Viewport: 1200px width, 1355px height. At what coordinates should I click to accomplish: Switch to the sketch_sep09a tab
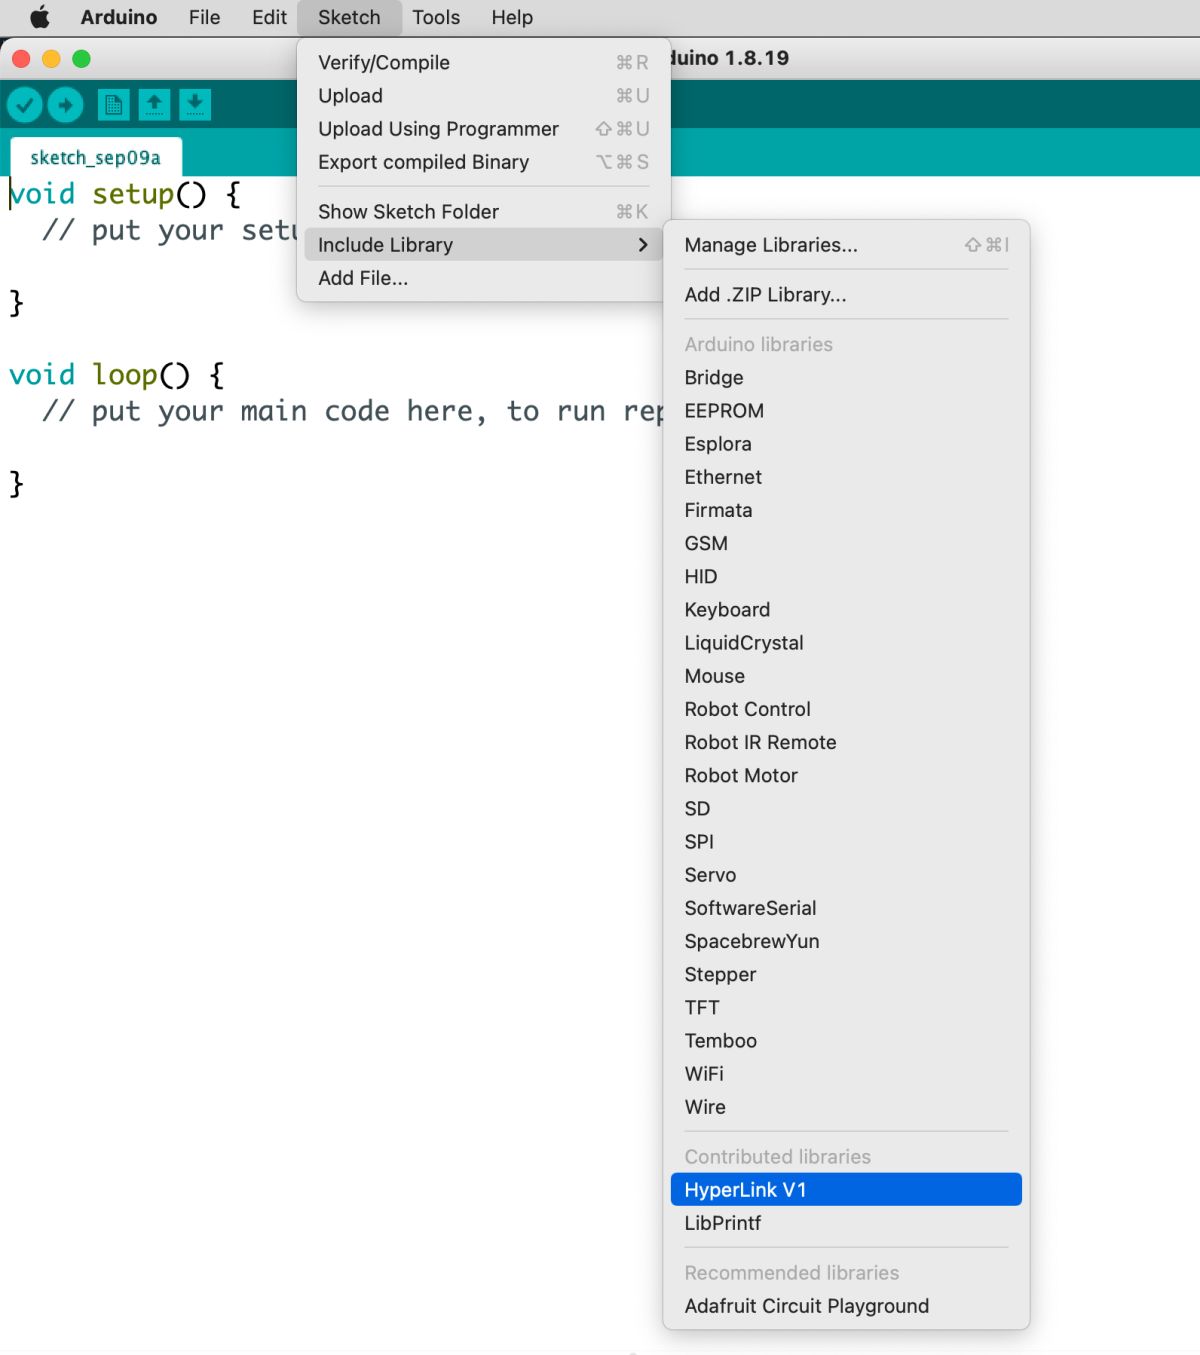[96, 157]
